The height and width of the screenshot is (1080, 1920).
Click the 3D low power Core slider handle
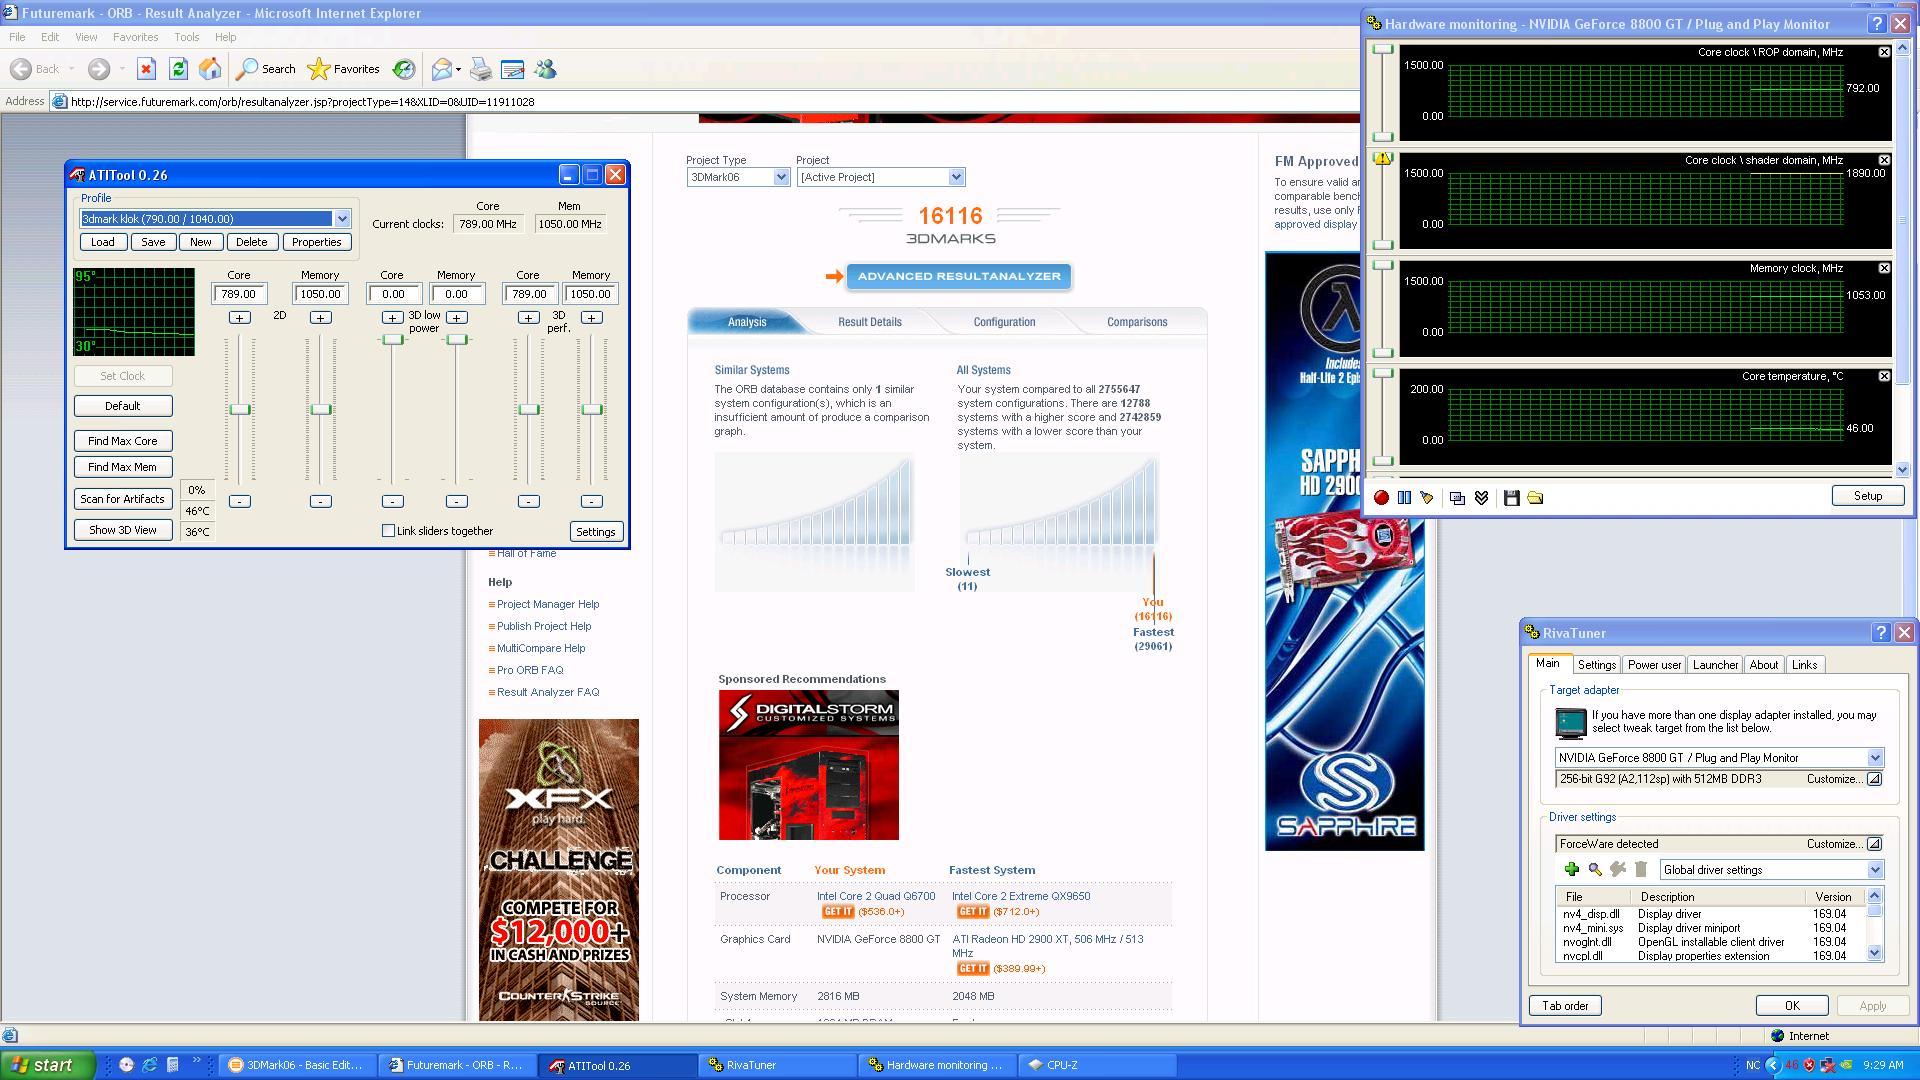click(x=393, y=340)
